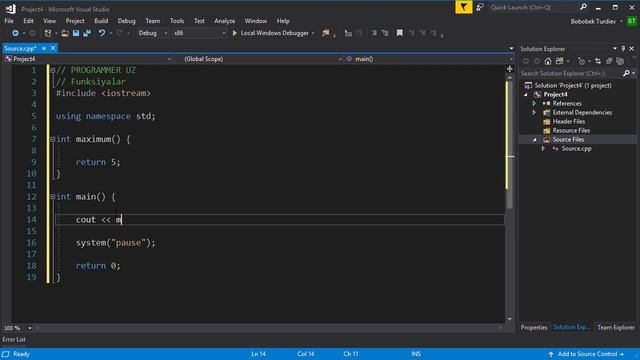Click the Solution Explorer search magnifier icon
640x360 pixels.
[627, 73]
